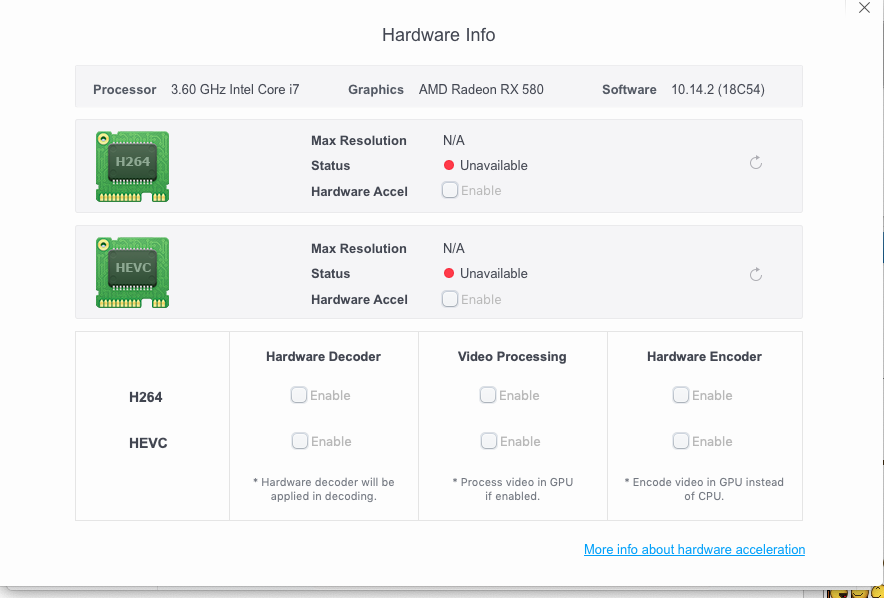Refresh the HEVC hardware status
This screenshot has height=598, width=884.
(755, 274)
